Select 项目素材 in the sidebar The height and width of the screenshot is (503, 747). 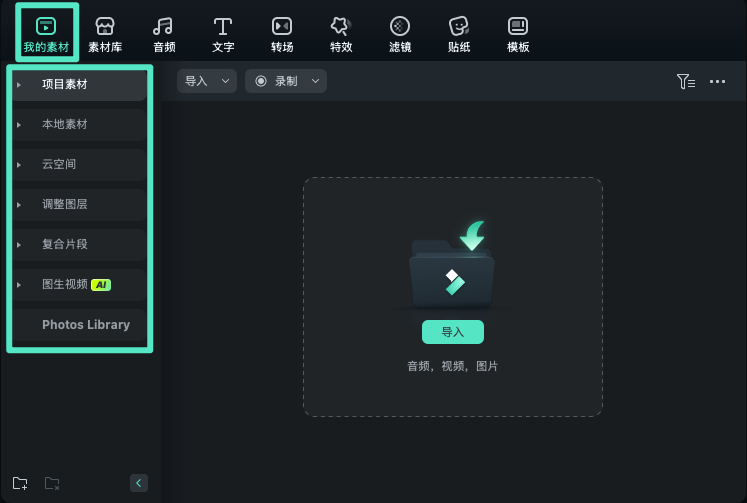pyautogui.click(x=80, y=85)
